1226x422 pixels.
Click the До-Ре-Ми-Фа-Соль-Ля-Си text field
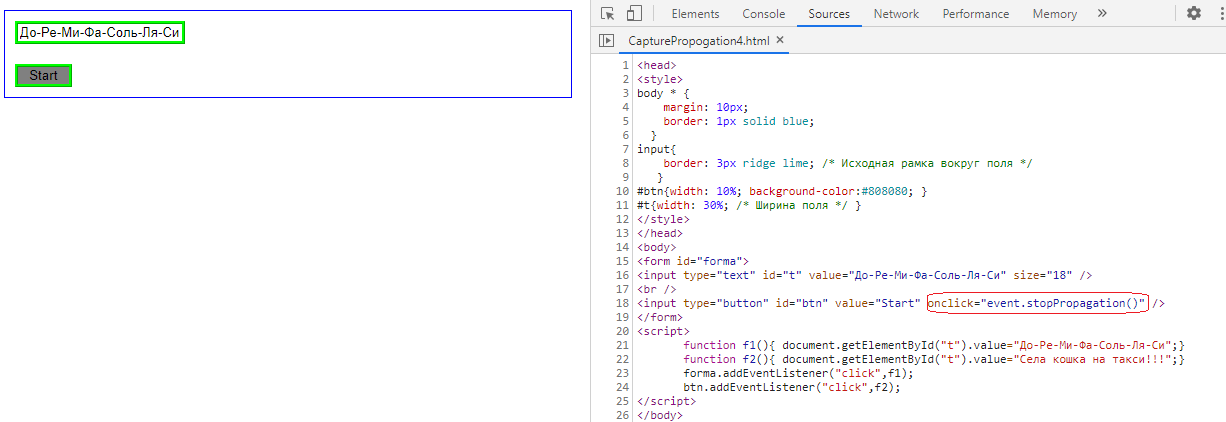point(100,33)
